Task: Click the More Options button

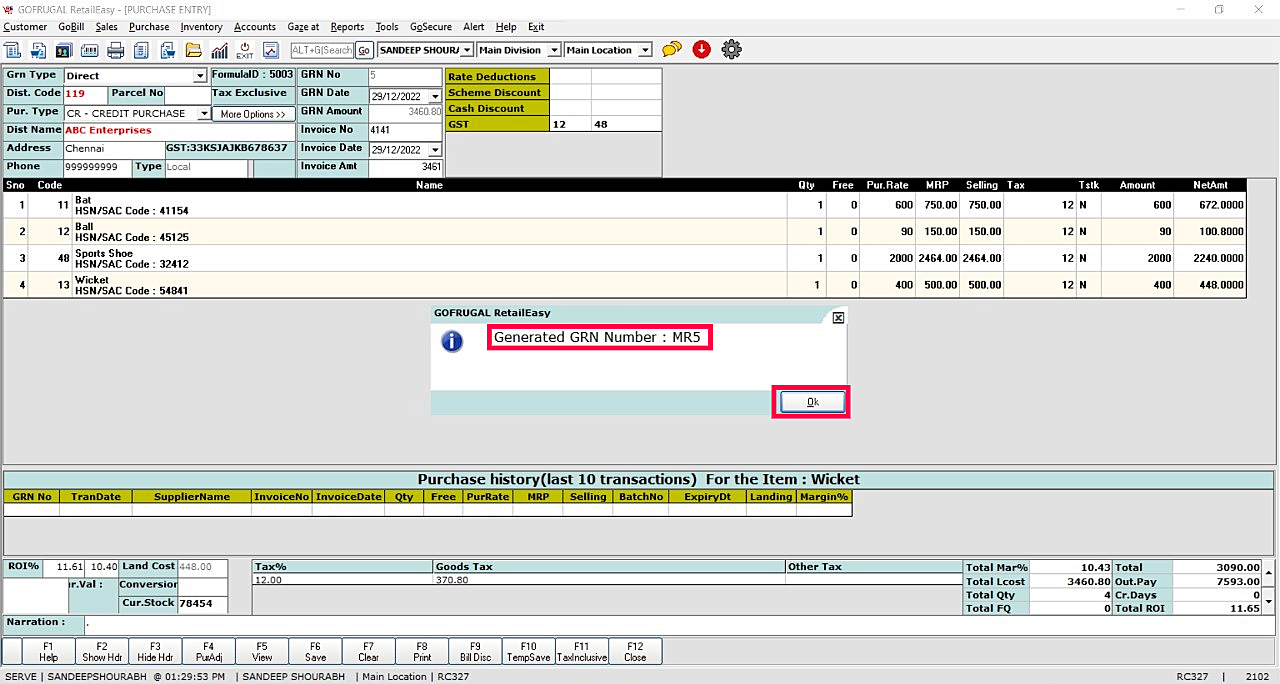Action: point(253,114)
